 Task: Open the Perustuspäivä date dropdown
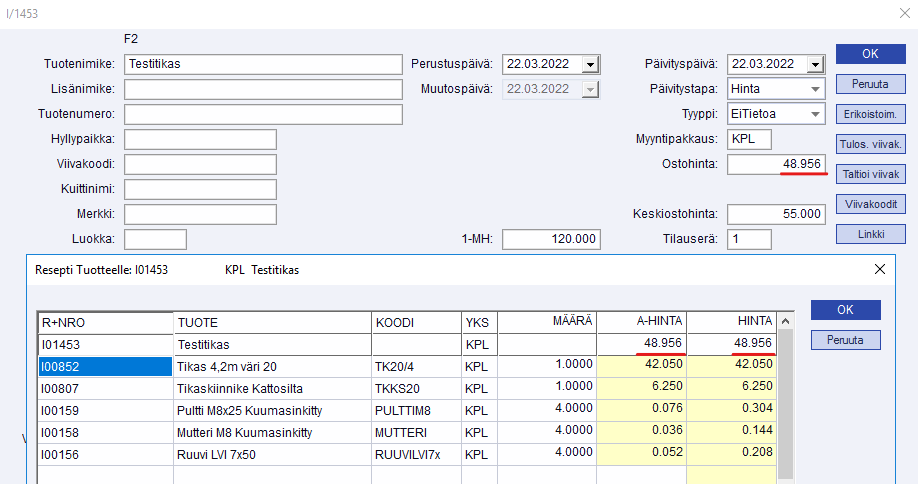590,64
